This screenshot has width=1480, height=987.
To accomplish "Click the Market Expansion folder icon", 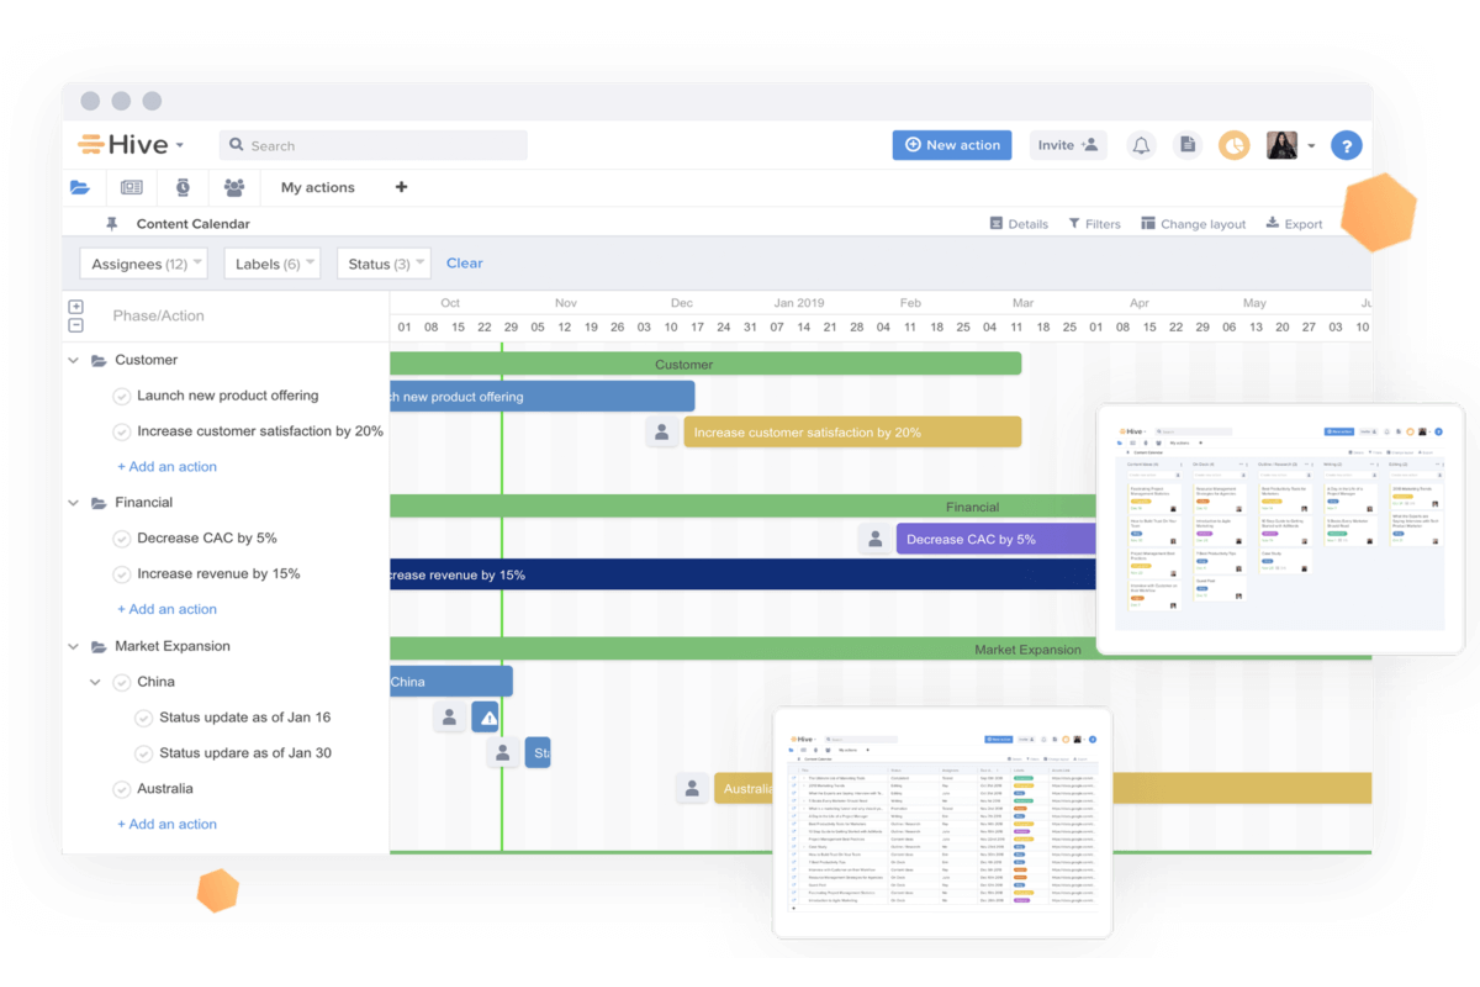I will click(x=99, y=646).
